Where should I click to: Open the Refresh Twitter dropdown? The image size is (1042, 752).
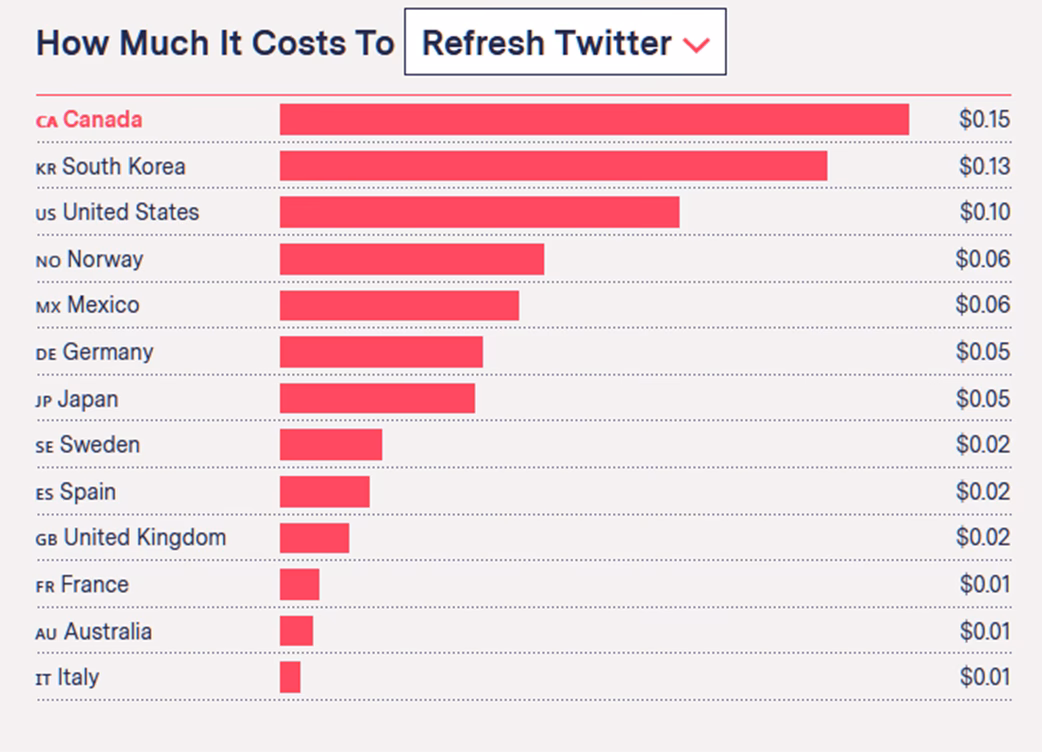point(564,43)
